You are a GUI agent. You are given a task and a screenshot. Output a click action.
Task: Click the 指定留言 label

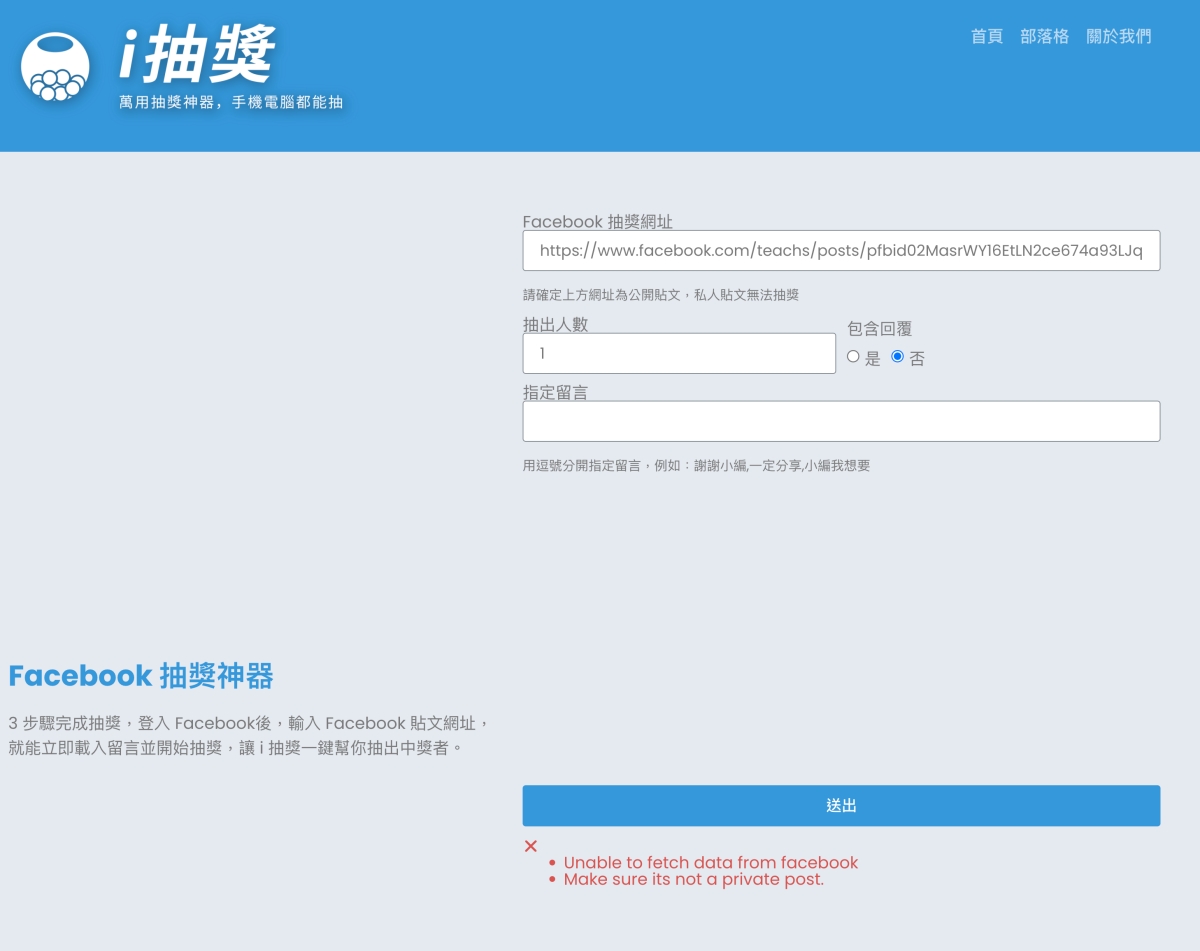click(555, 393)
